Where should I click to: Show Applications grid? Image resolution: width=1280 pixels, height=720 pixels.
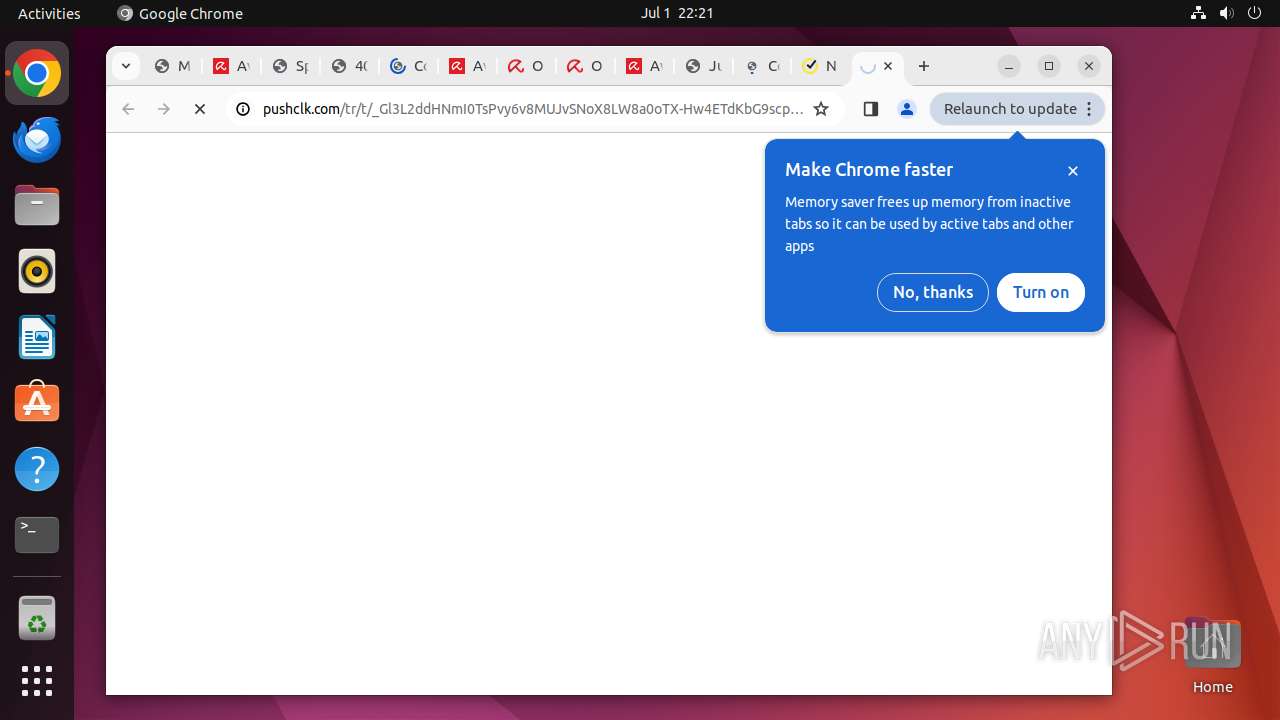pyautogui.click(x=37, y=681)
